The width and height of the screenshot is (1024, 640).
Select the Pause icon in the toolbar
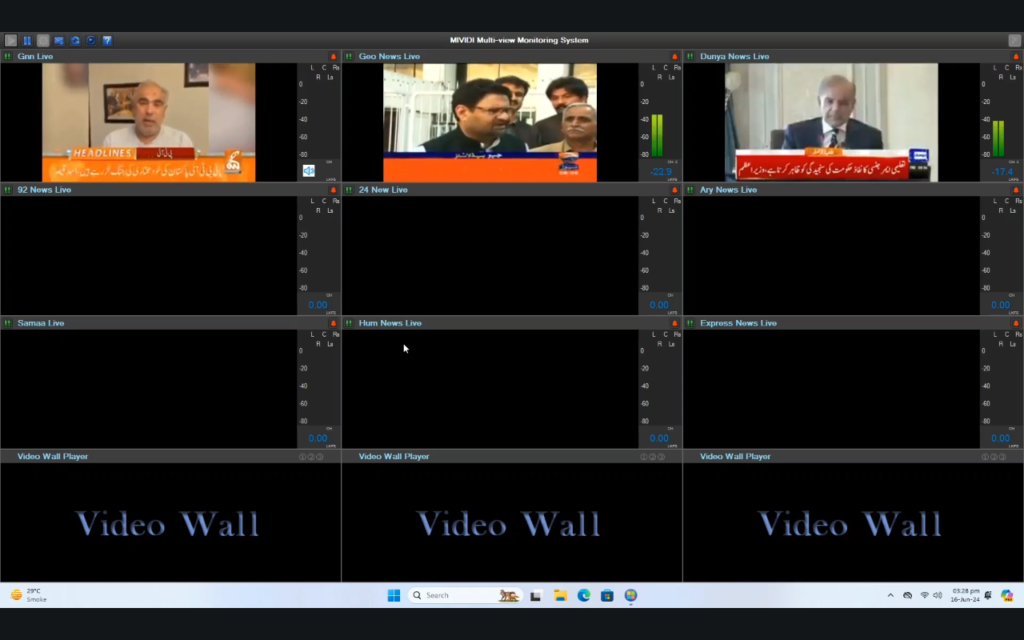[27, 41]
